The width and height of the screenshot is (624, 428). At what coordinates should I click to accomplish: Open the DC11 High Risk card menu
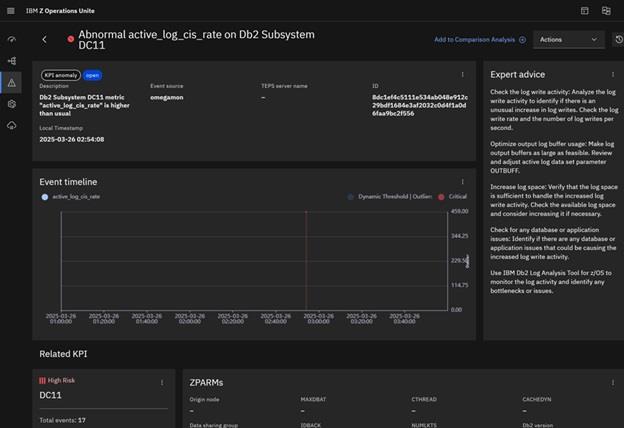(162, 382)
